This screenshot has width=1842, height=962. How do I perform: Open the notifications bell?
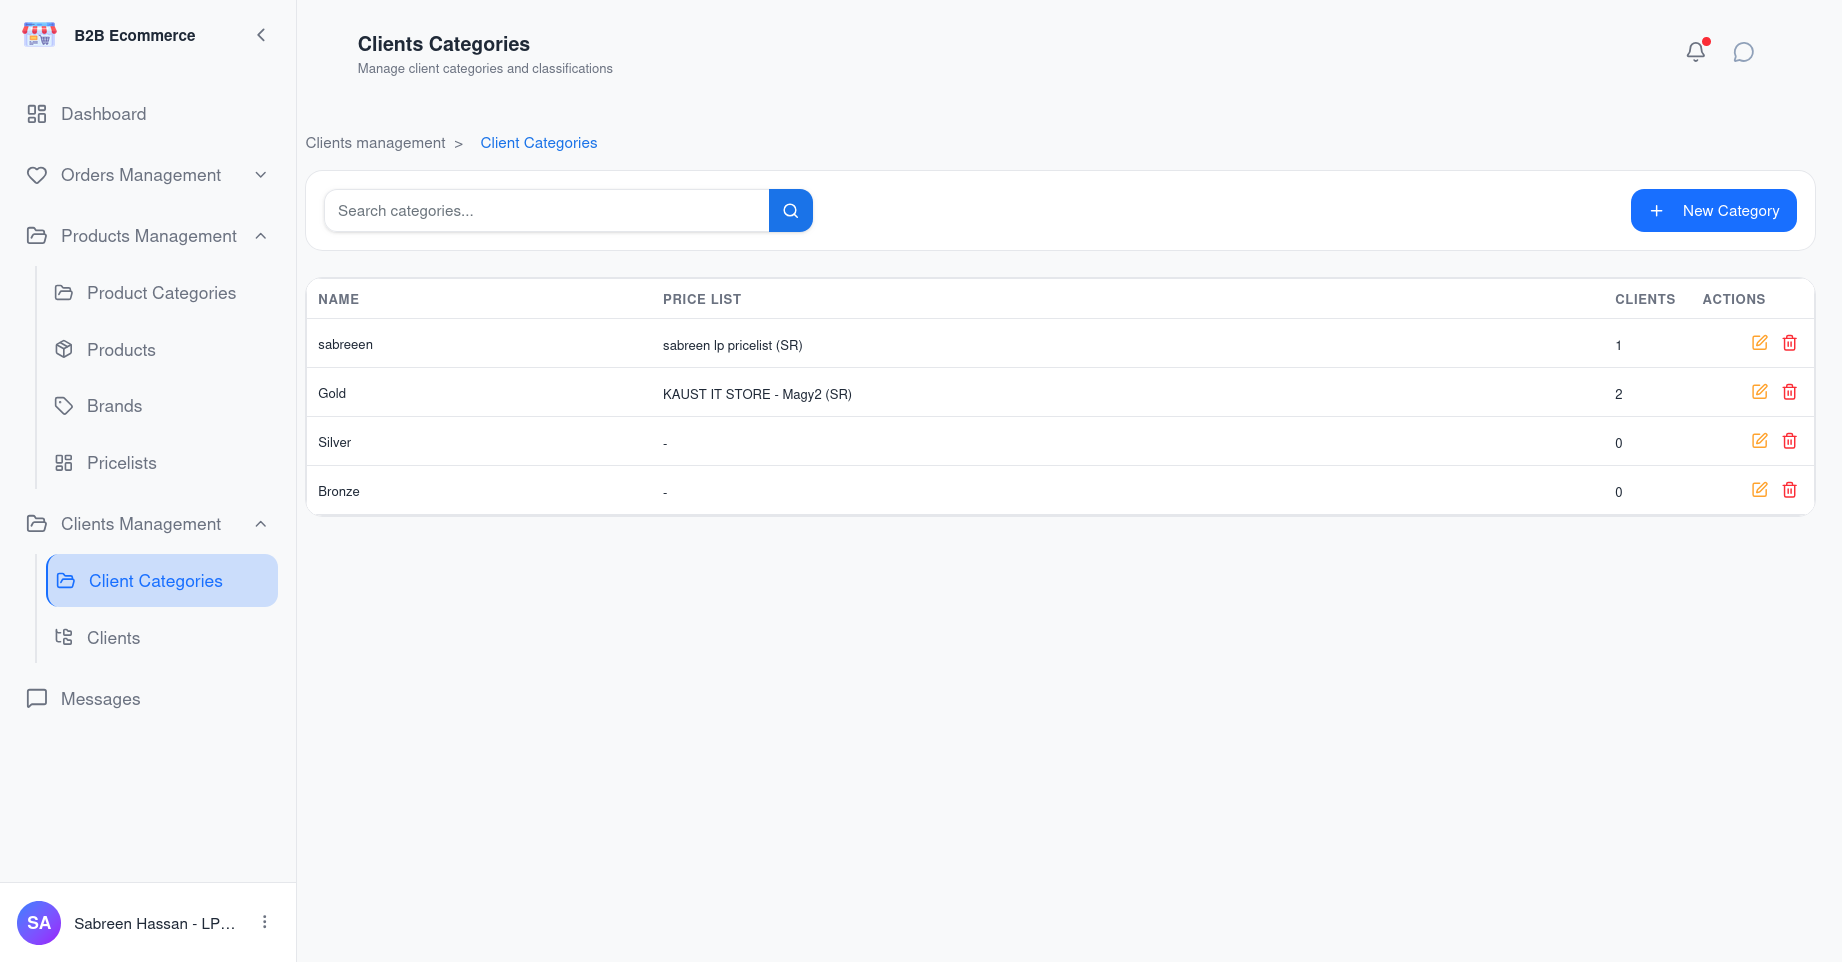1696,52
